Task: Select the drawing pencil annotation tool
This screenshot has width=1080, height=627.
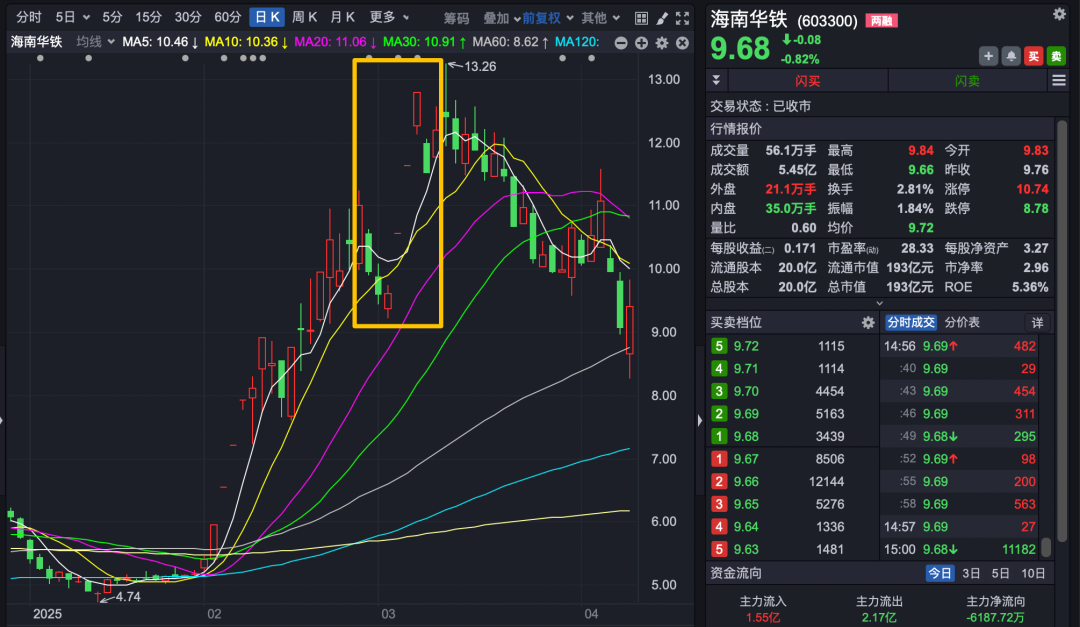Action: point(662,17)
